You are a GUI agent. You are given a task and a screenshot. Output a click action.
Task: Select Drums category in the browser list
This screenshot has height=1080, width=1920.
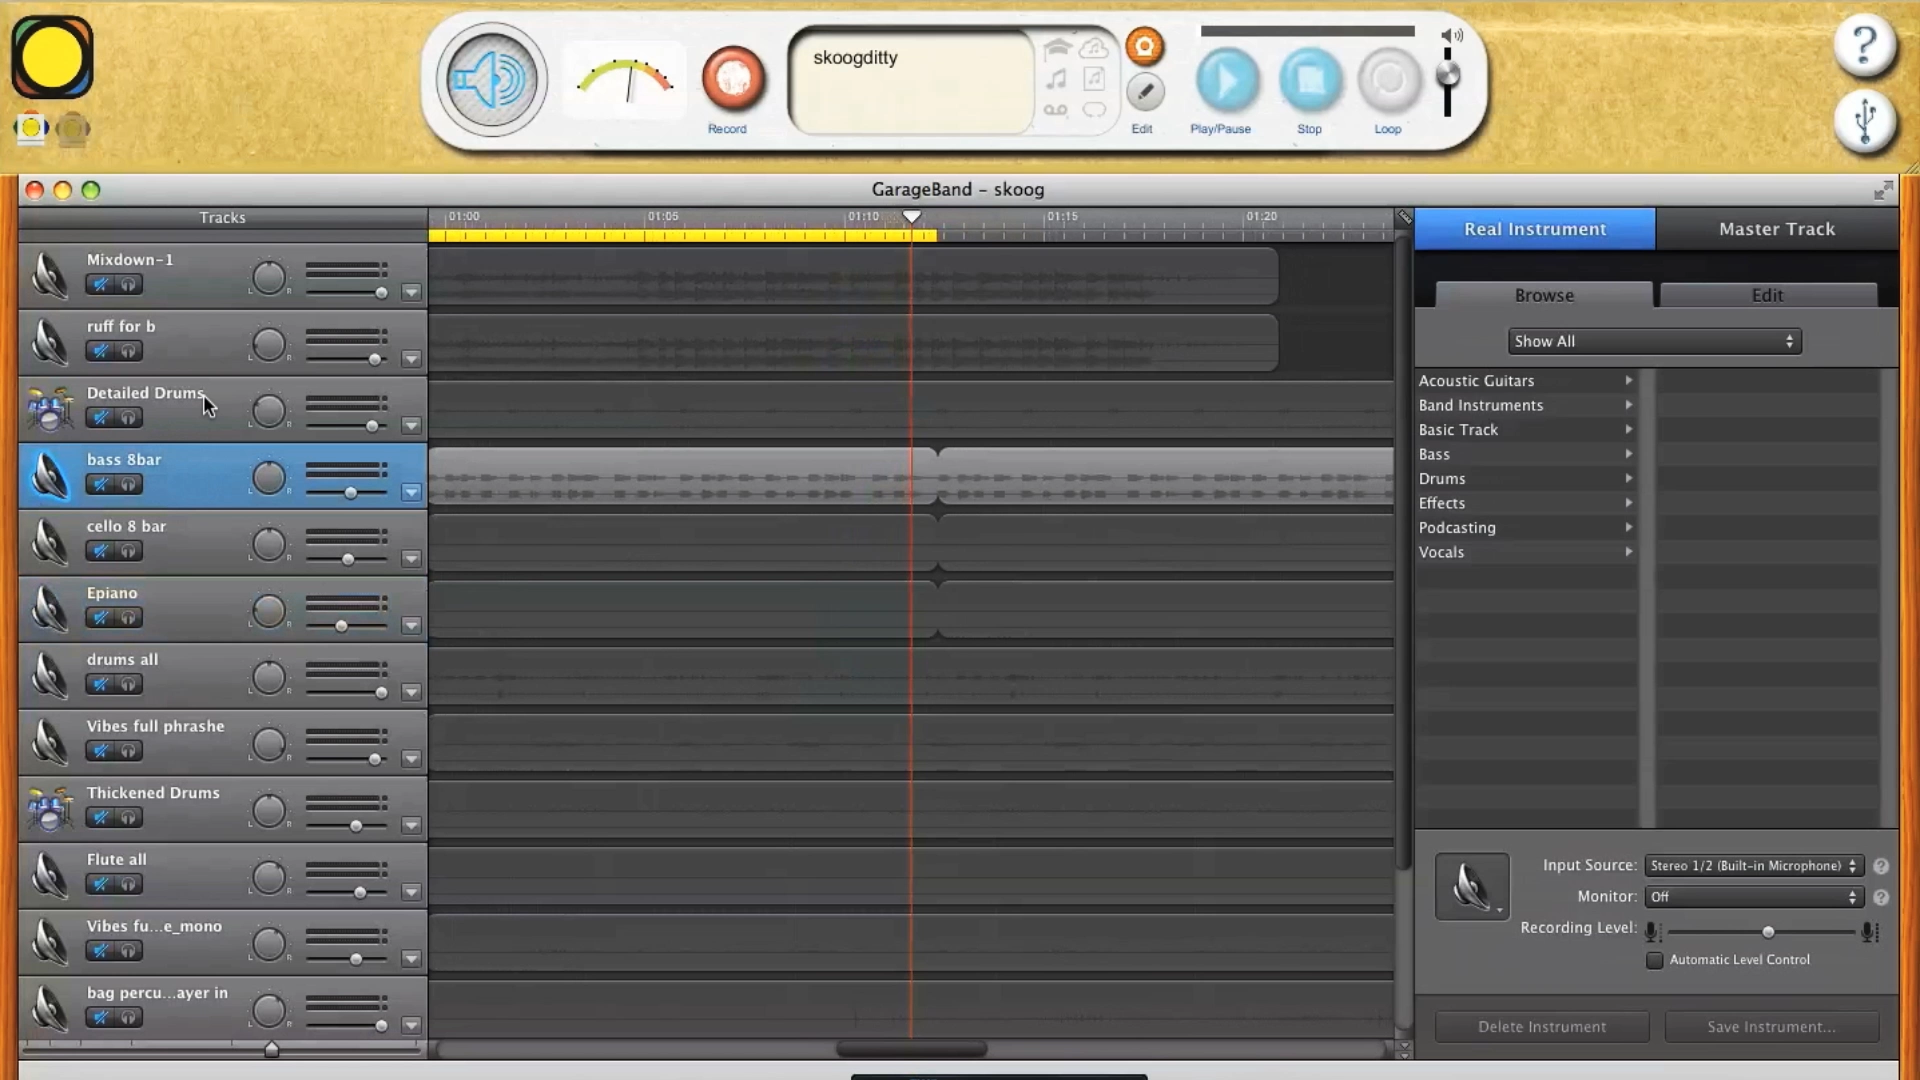1442,479
